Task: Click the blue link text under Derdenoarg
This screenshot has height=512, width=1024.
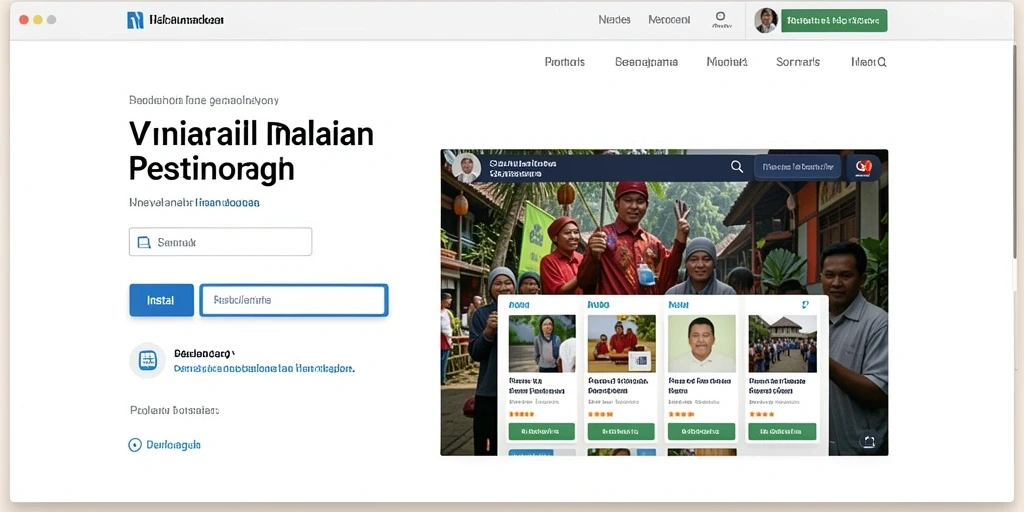Action: pos(264,368)
